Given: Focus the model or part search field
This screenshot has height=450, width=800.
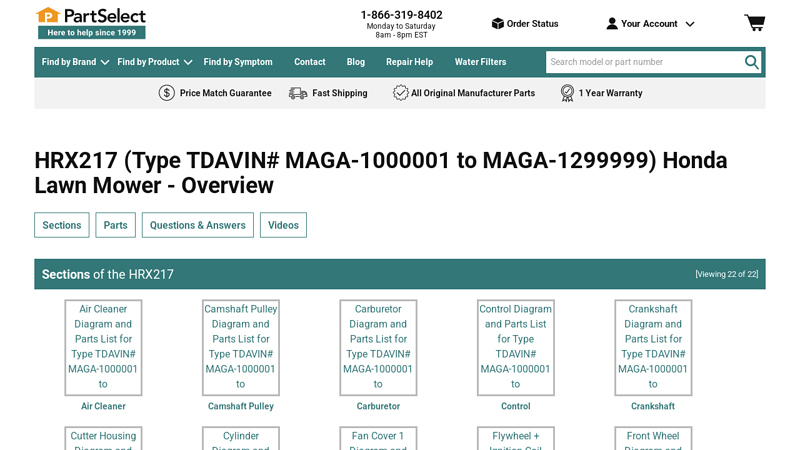Looking at the screenshot, I should click(642, 62).
